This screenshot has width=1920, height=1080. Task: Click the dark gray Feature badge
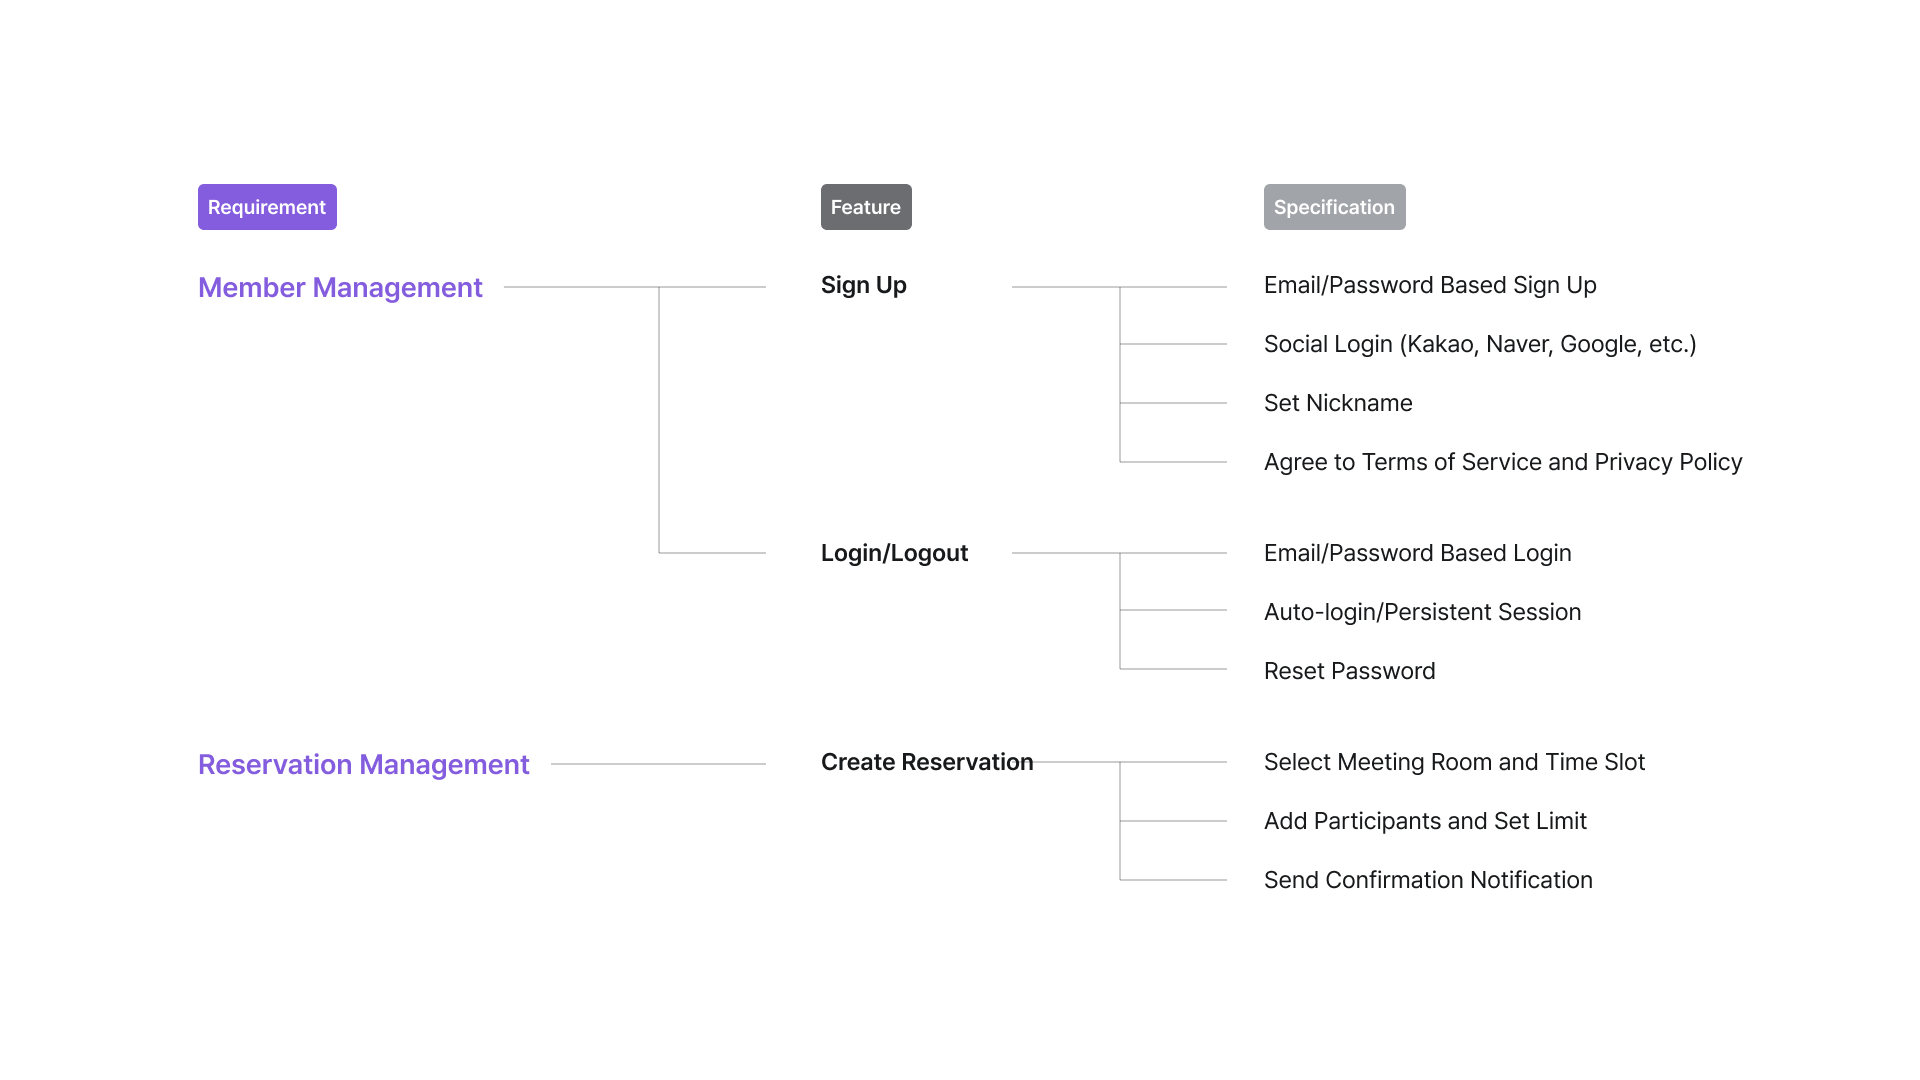point(866,207)
